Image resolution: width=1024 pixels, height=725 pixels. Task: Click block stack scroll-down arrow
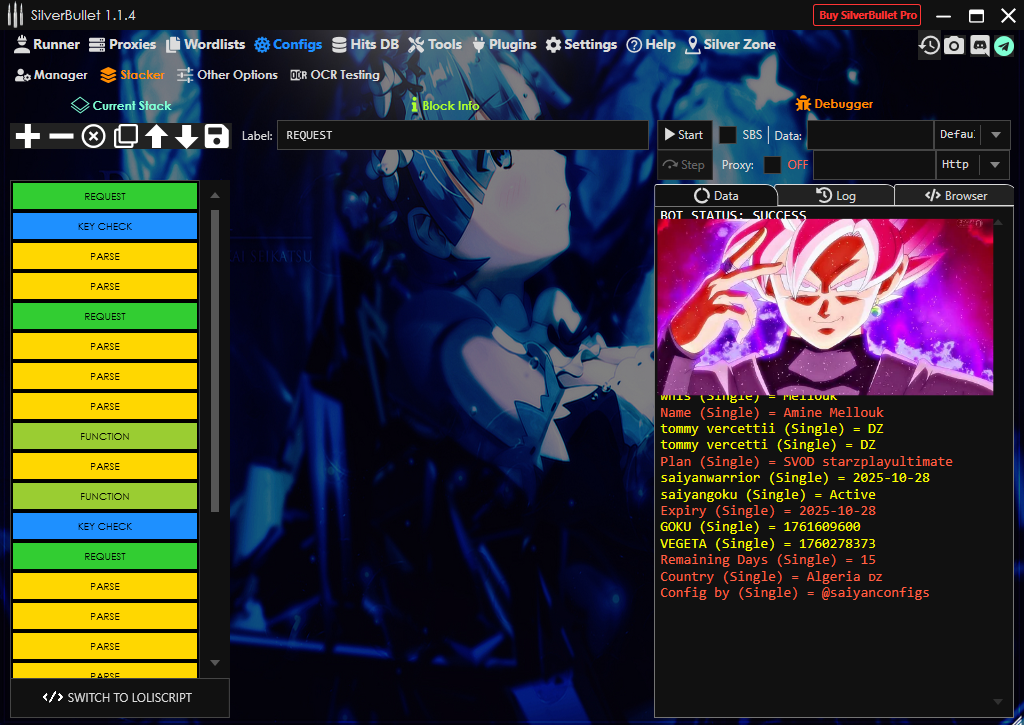click(215, 663)
